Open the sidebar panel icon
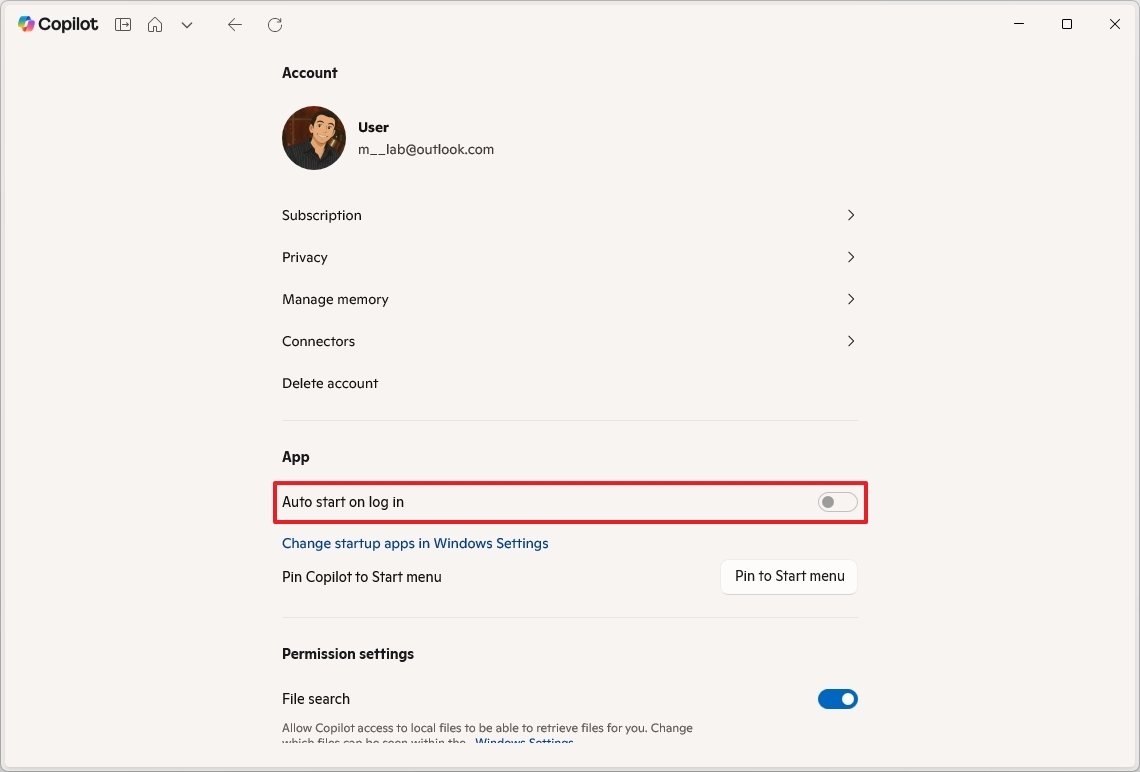 (122, 24)
